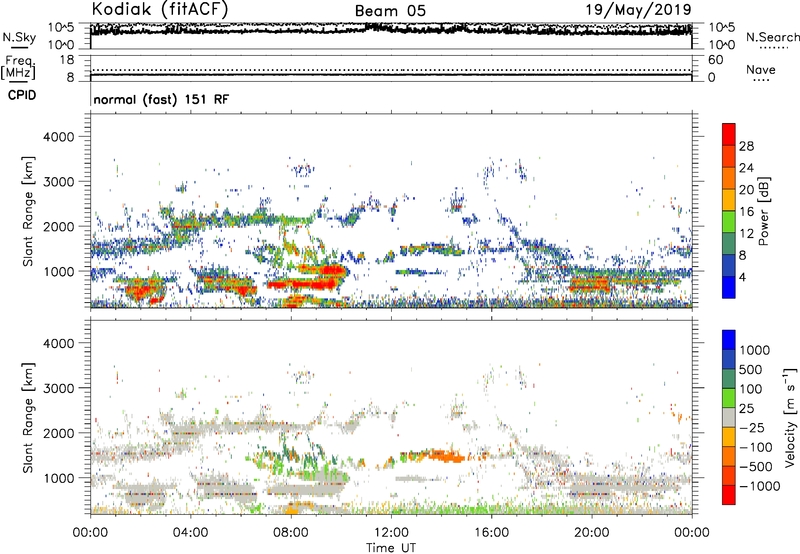This screenshot has width=800, height=554.
Task: Click the gray segment of Velocity color bar
Action: [x=729, y=418]
